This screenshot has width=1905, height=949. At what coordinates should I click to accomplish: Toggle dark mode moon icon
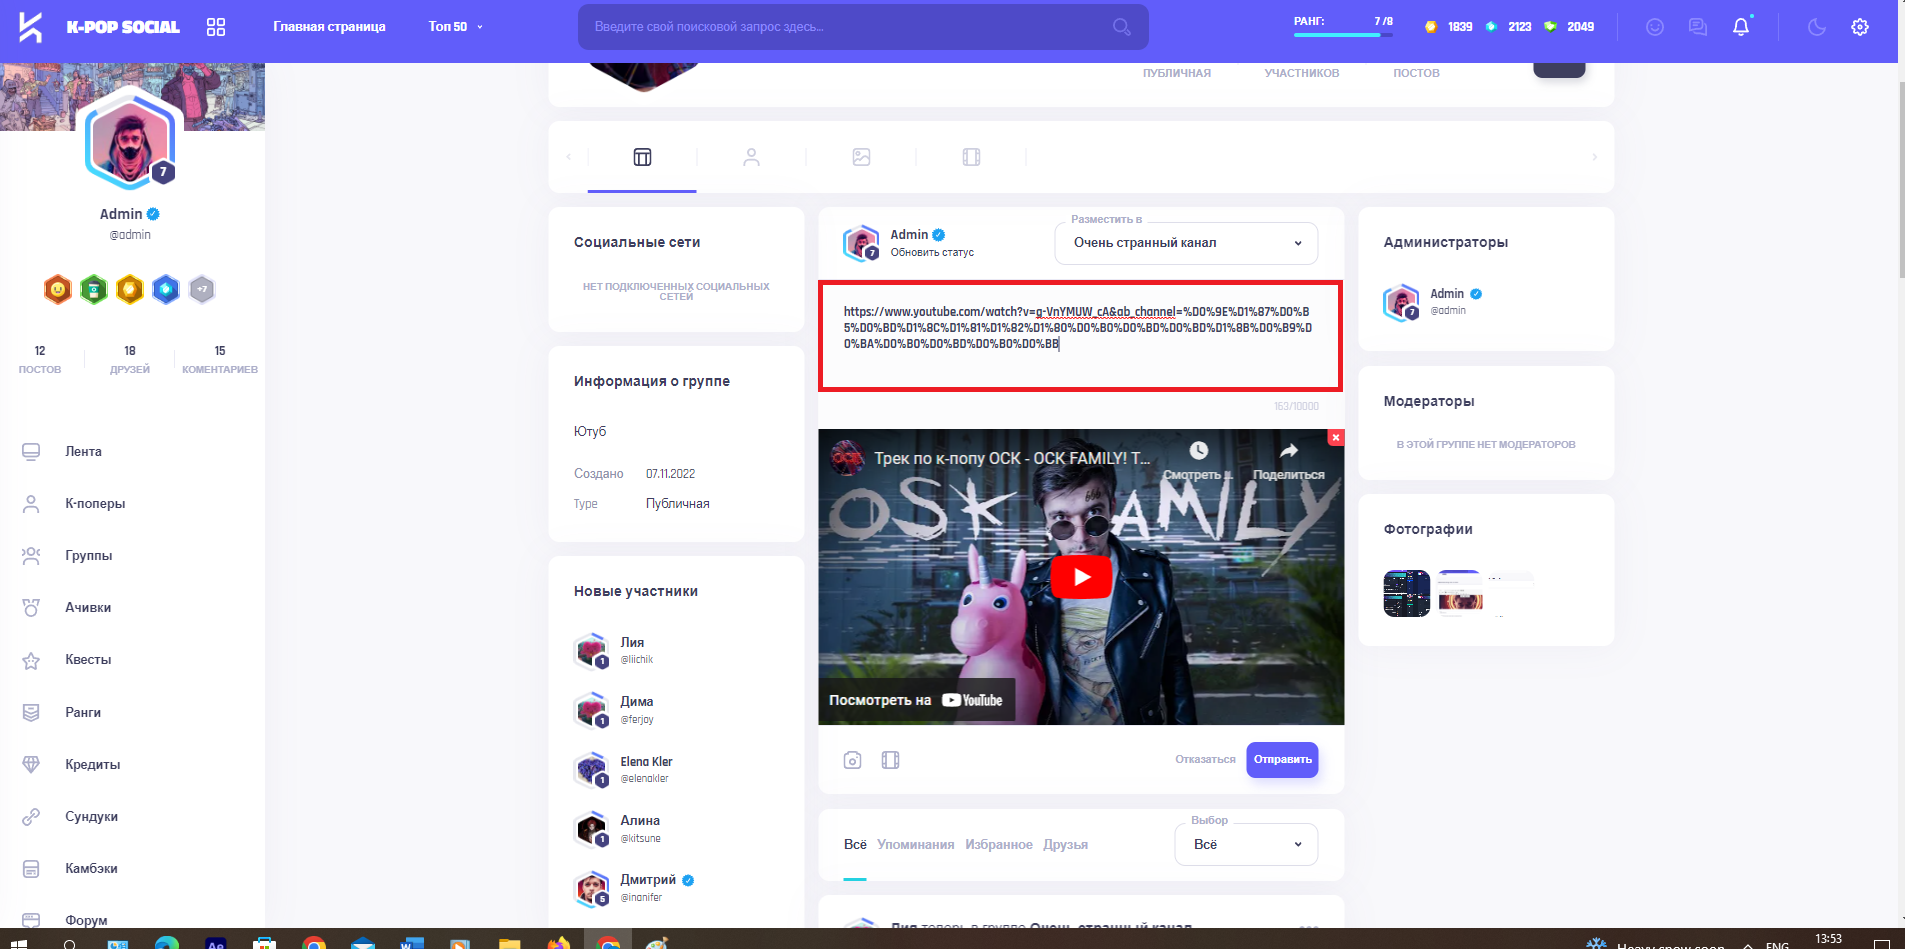coord(1816,27)
